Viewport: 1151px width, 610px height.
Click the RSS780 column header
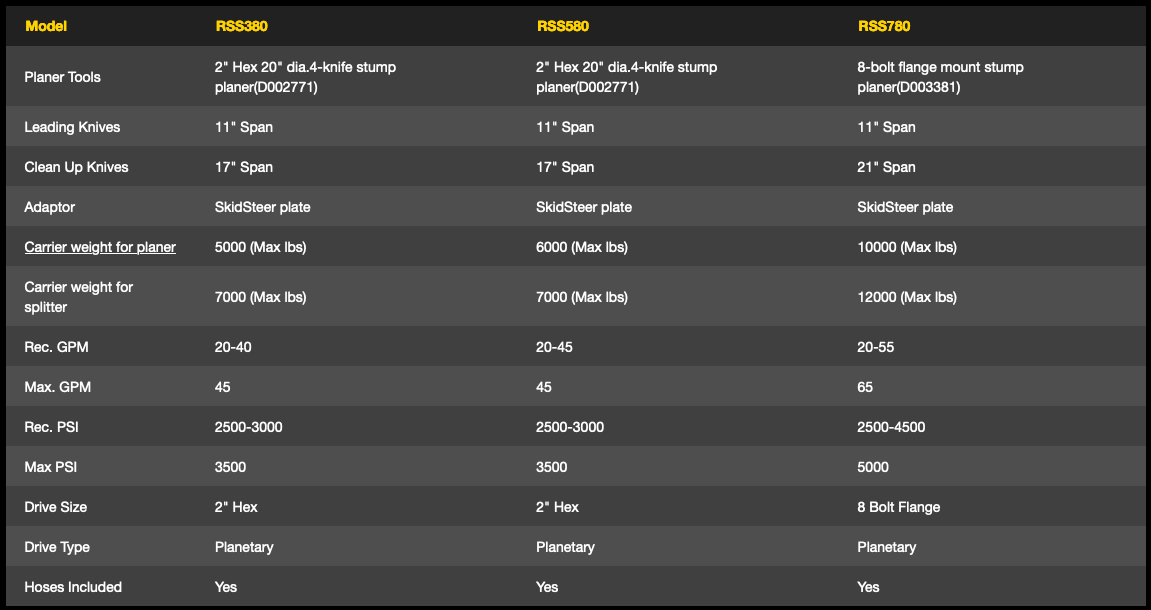coord(884,26)
